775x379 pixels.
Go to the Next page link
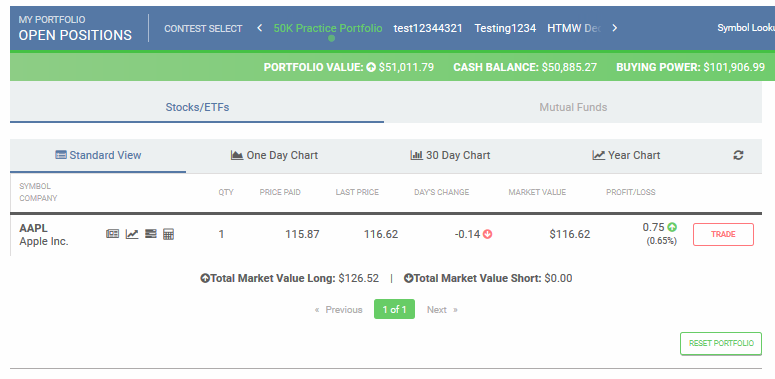pyautogui.click(x=442, y=310)
